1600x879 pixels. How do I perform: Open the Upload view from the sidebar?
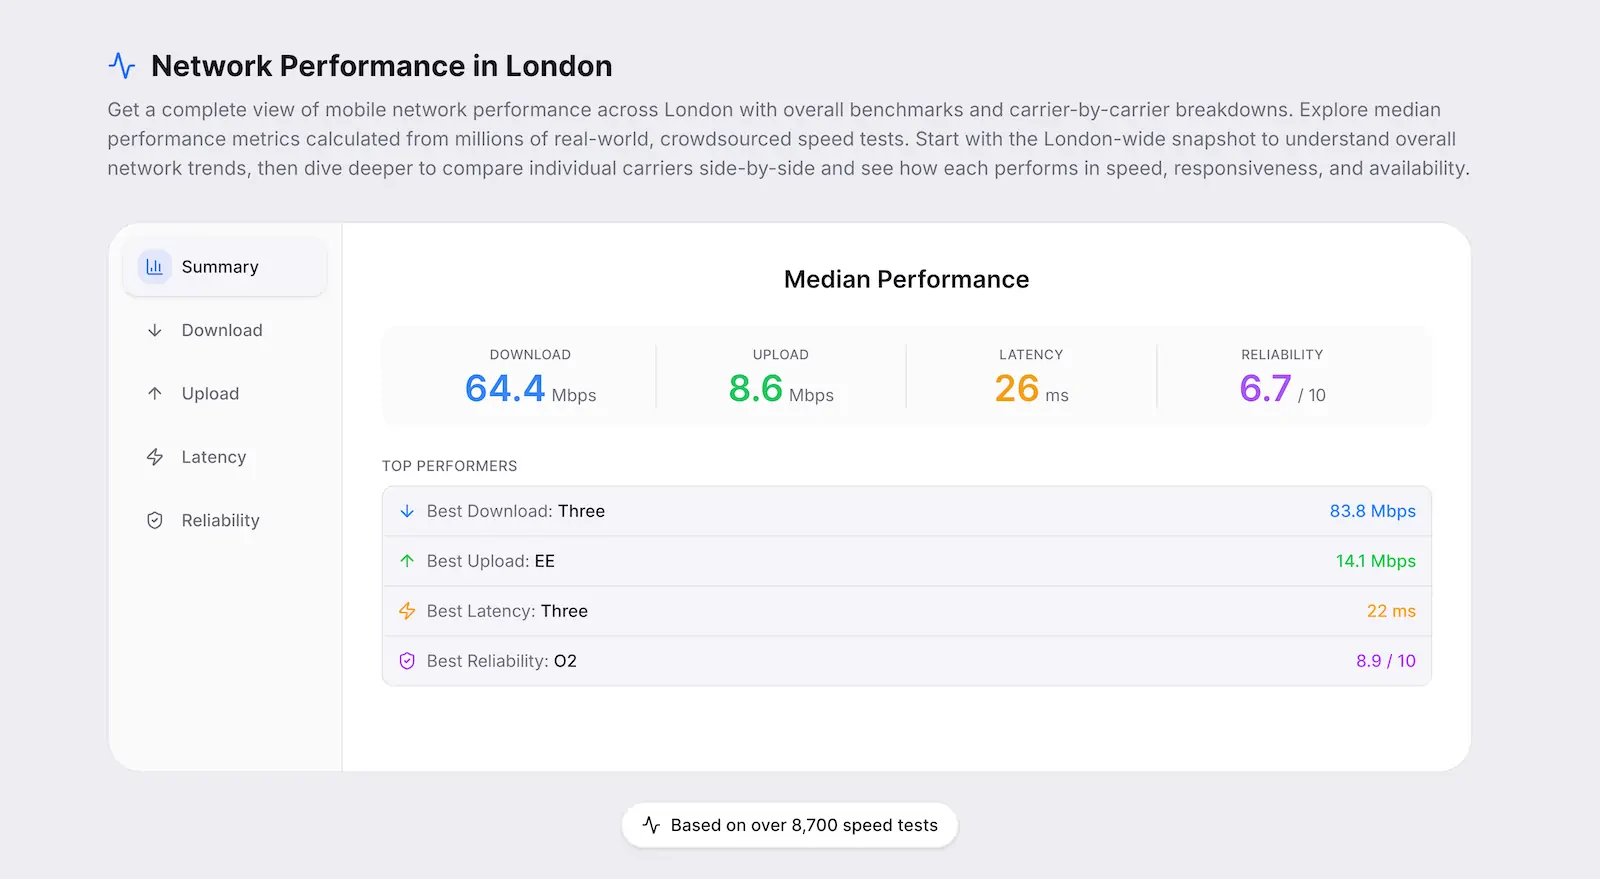click(x=209, y=393)
